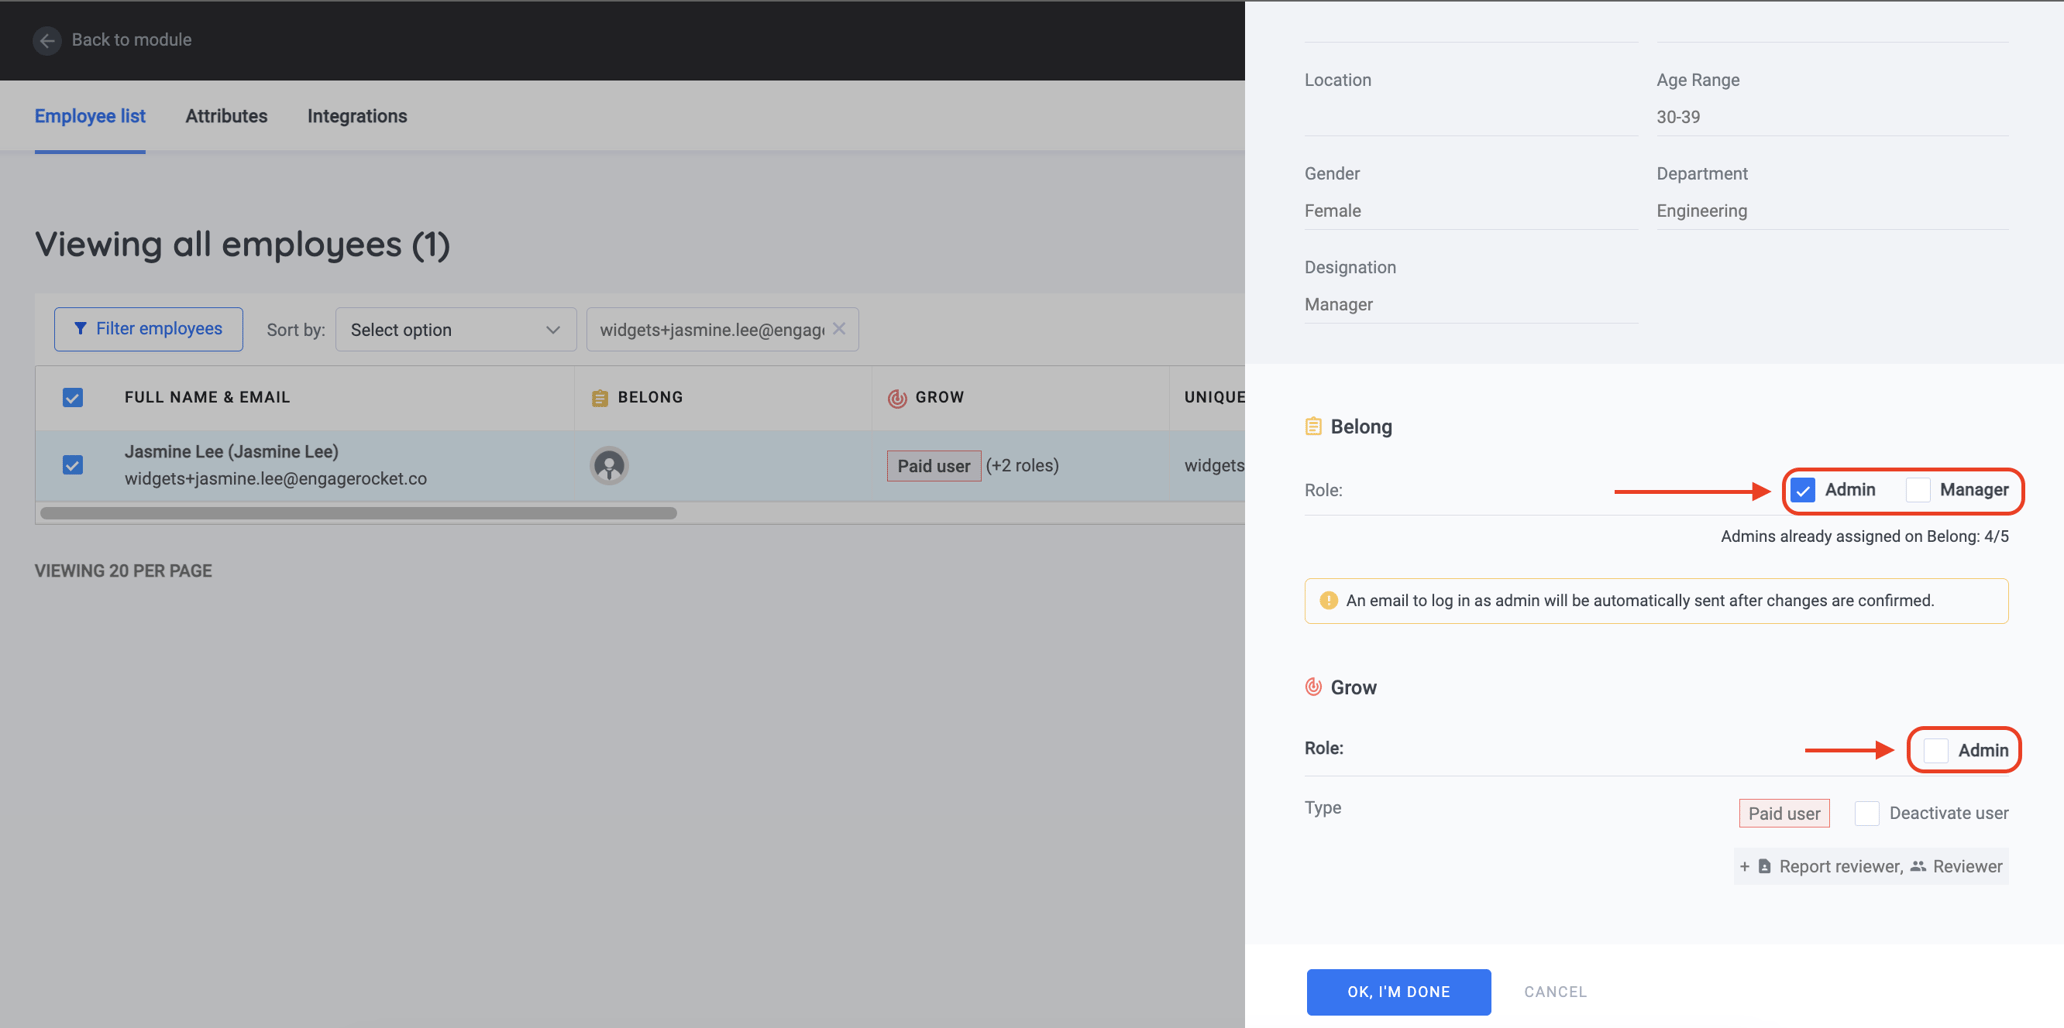This screenshot has width=2064, height=1028.
Task: Open the Integrations tab
Action: point(357,115)
